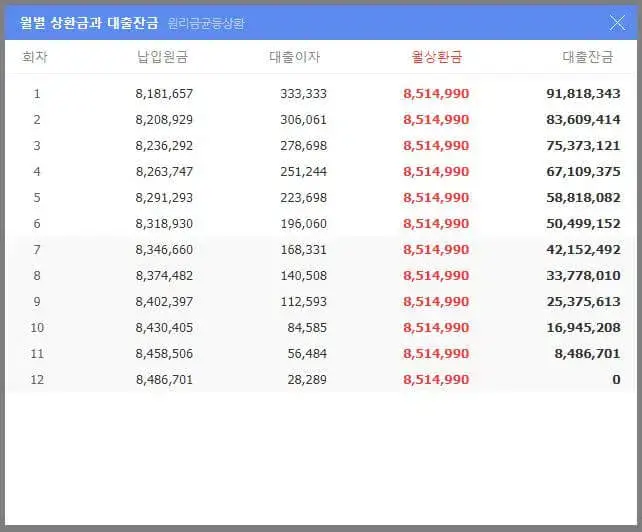Select balance 33,778,010
642x532 pixels.
pyautogui.click(x=583, y=276)
